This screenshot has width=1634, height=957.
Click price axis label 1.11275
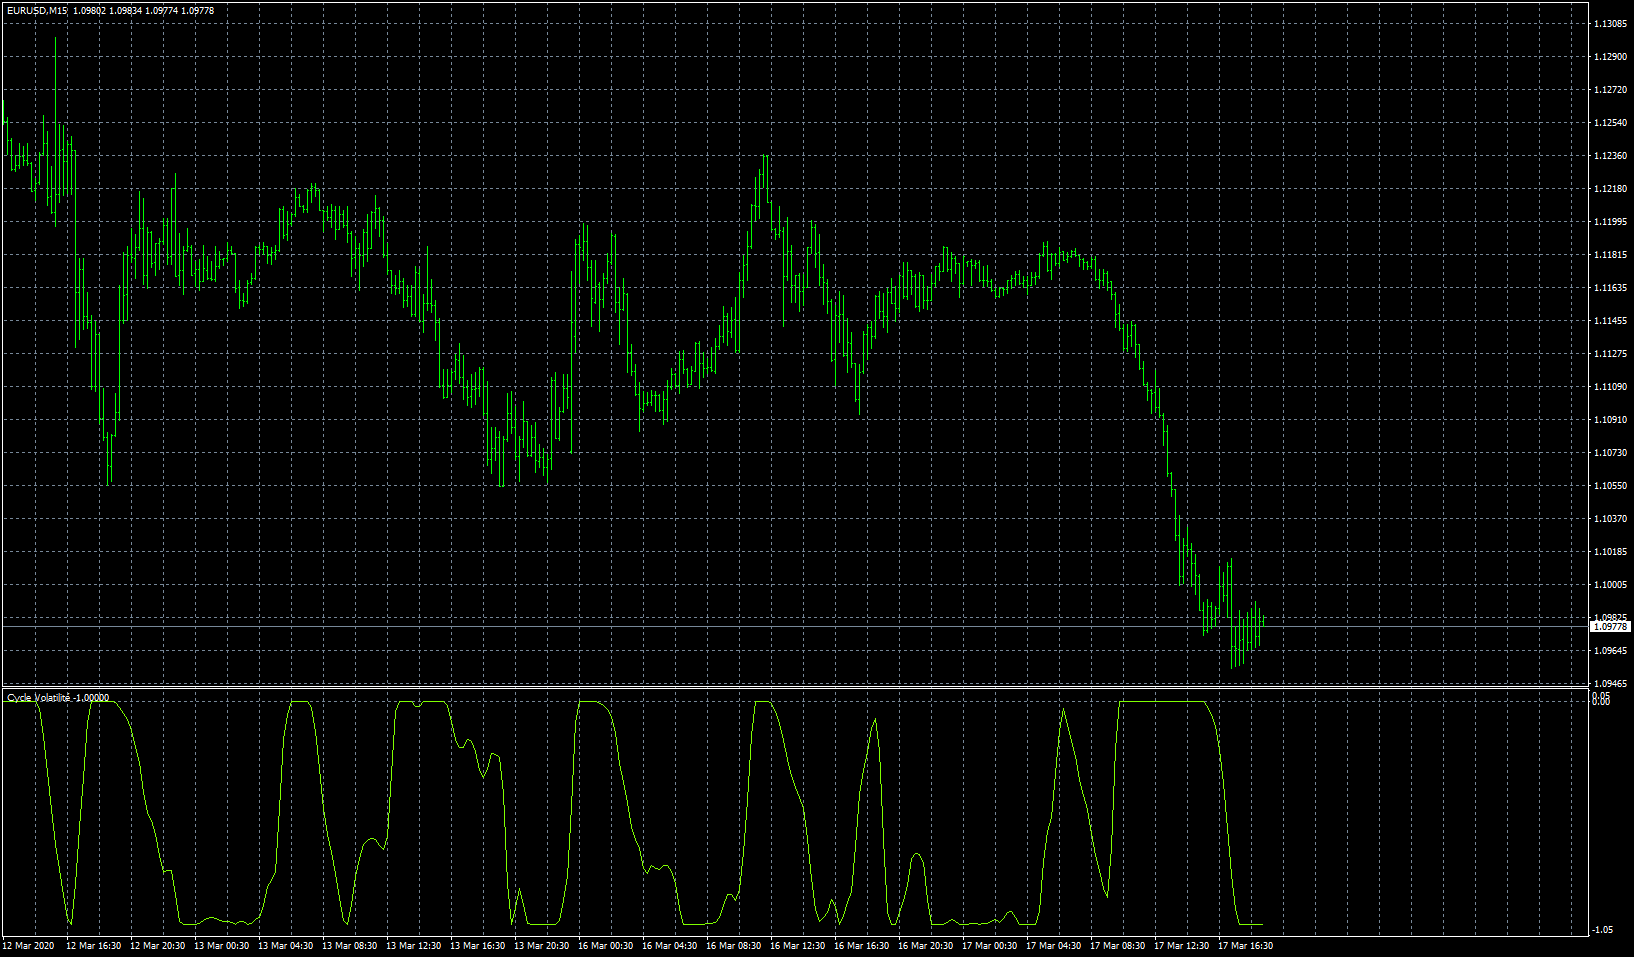click(x=1610, y=354)
